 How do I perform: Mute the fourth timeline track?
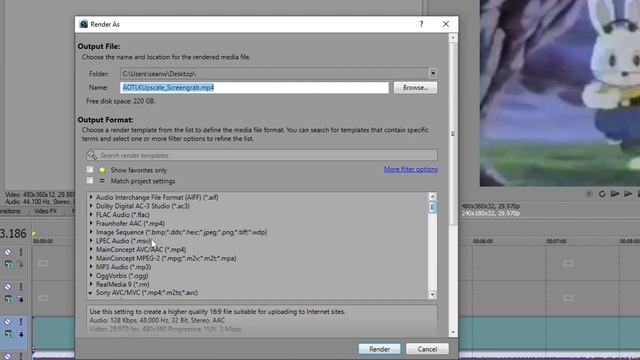click(x=8, y=356)
